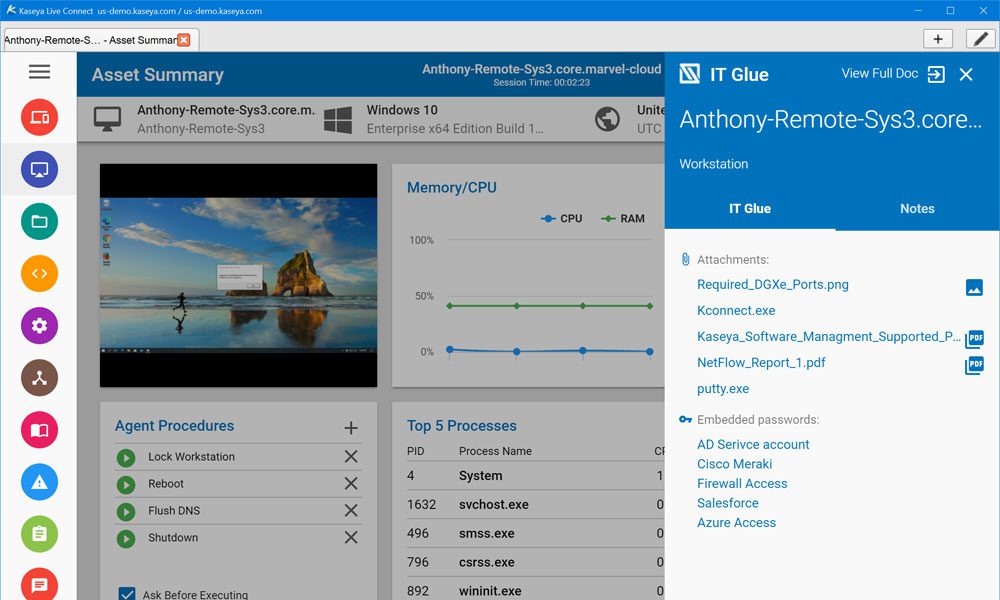Select the csrss.exe process row
Screen dimensions: 1000x600
tap(535, 562)
